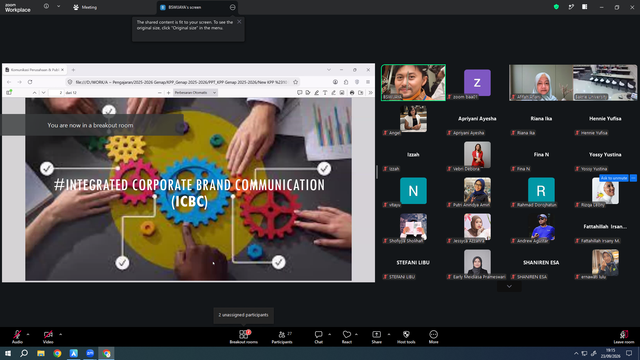Open audio options arrow next to Audio
Screen dimensions: 640x360
pyautogui.click(x=28, y=334)
